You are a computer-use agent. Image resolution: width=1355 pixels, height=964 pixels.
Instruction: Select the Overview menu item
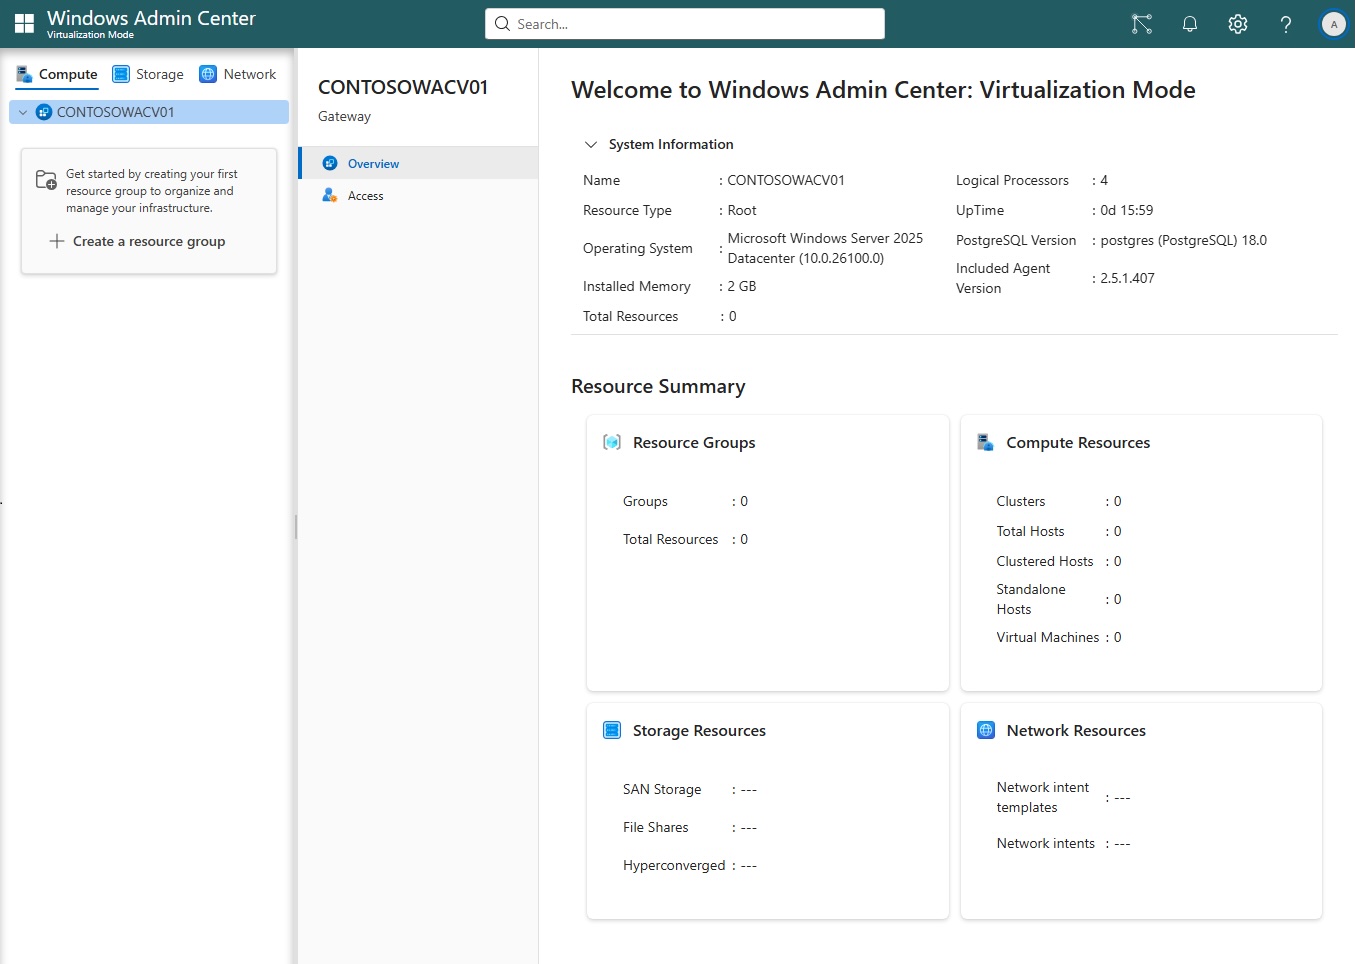click(x=373, y=164)
